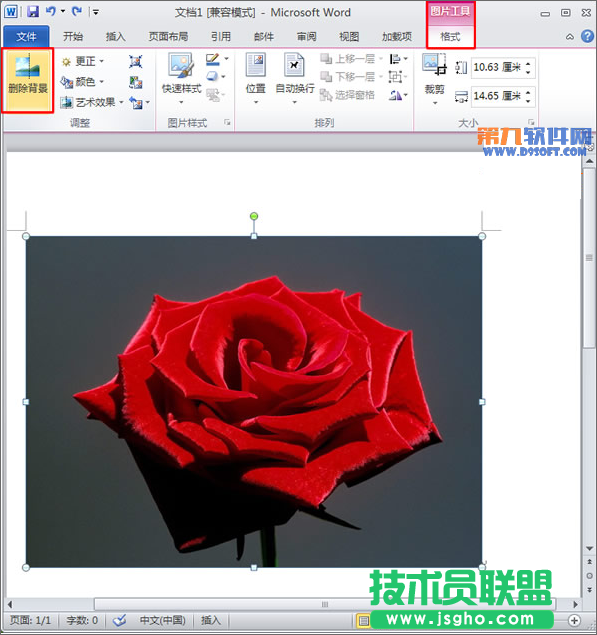
Task: Click the 中文(中国) language indicator
Action: (x=162, y=620)
